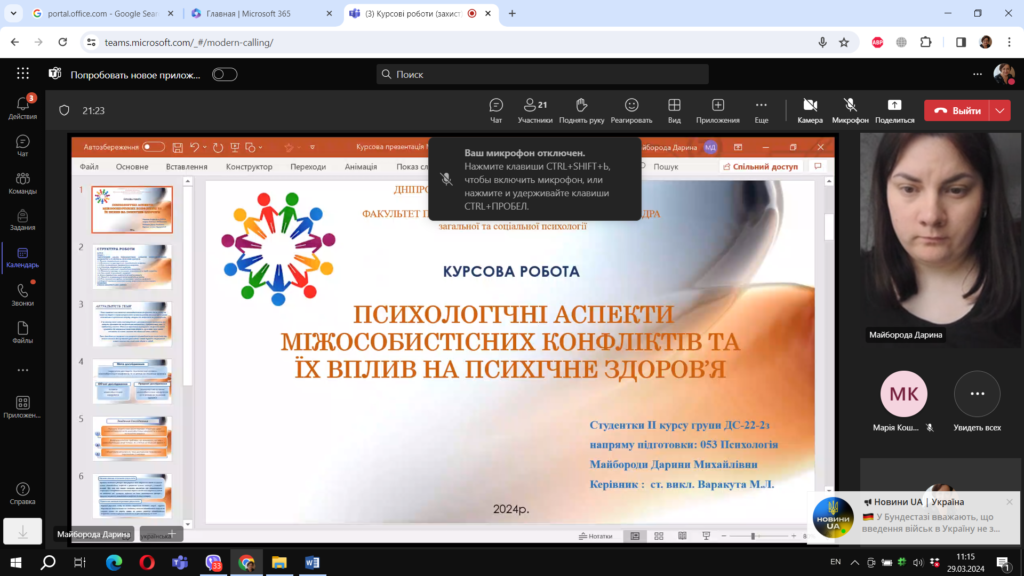Click the download app button in sidebar

pyautogui.click(x=22, y=532)
